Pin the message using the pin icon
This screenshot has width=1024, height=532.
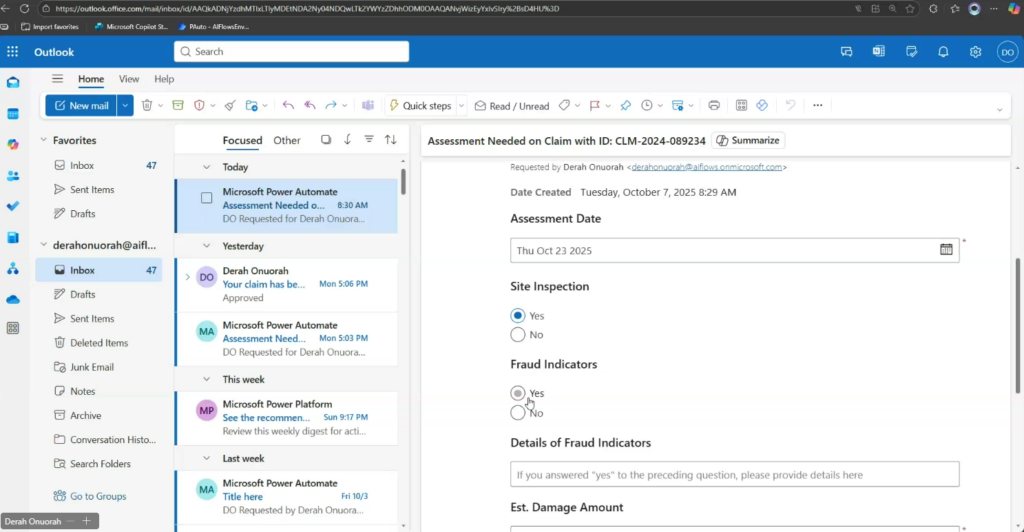(625, 105)
